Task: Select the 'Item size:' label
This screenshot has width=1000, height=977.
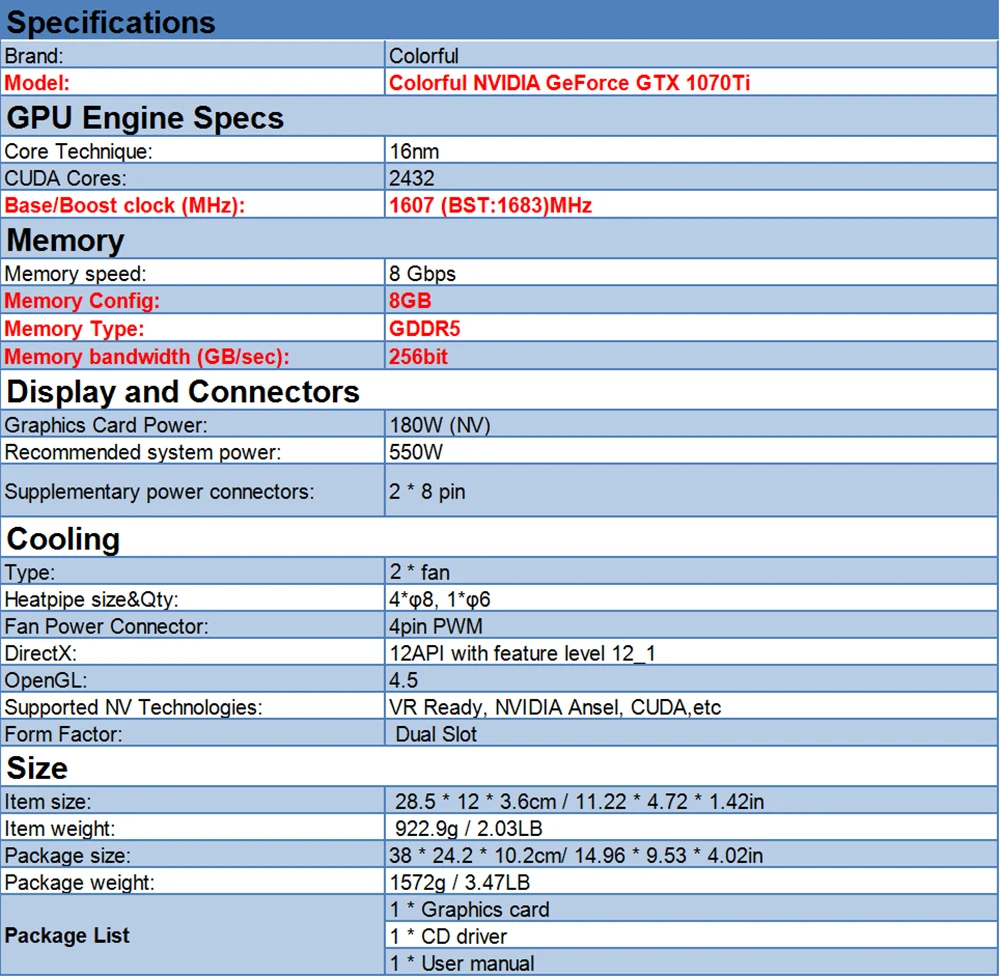Action: tap(48, 802)
